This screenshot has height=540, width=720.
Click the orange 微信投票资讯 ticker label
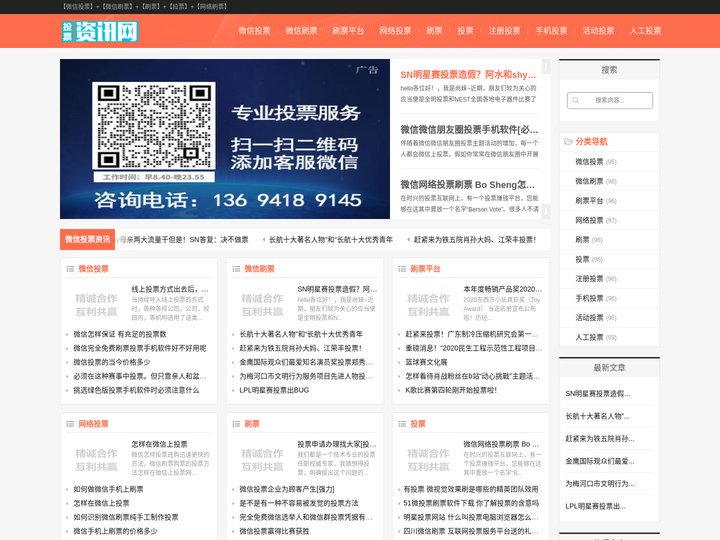[x=87, y=239]
